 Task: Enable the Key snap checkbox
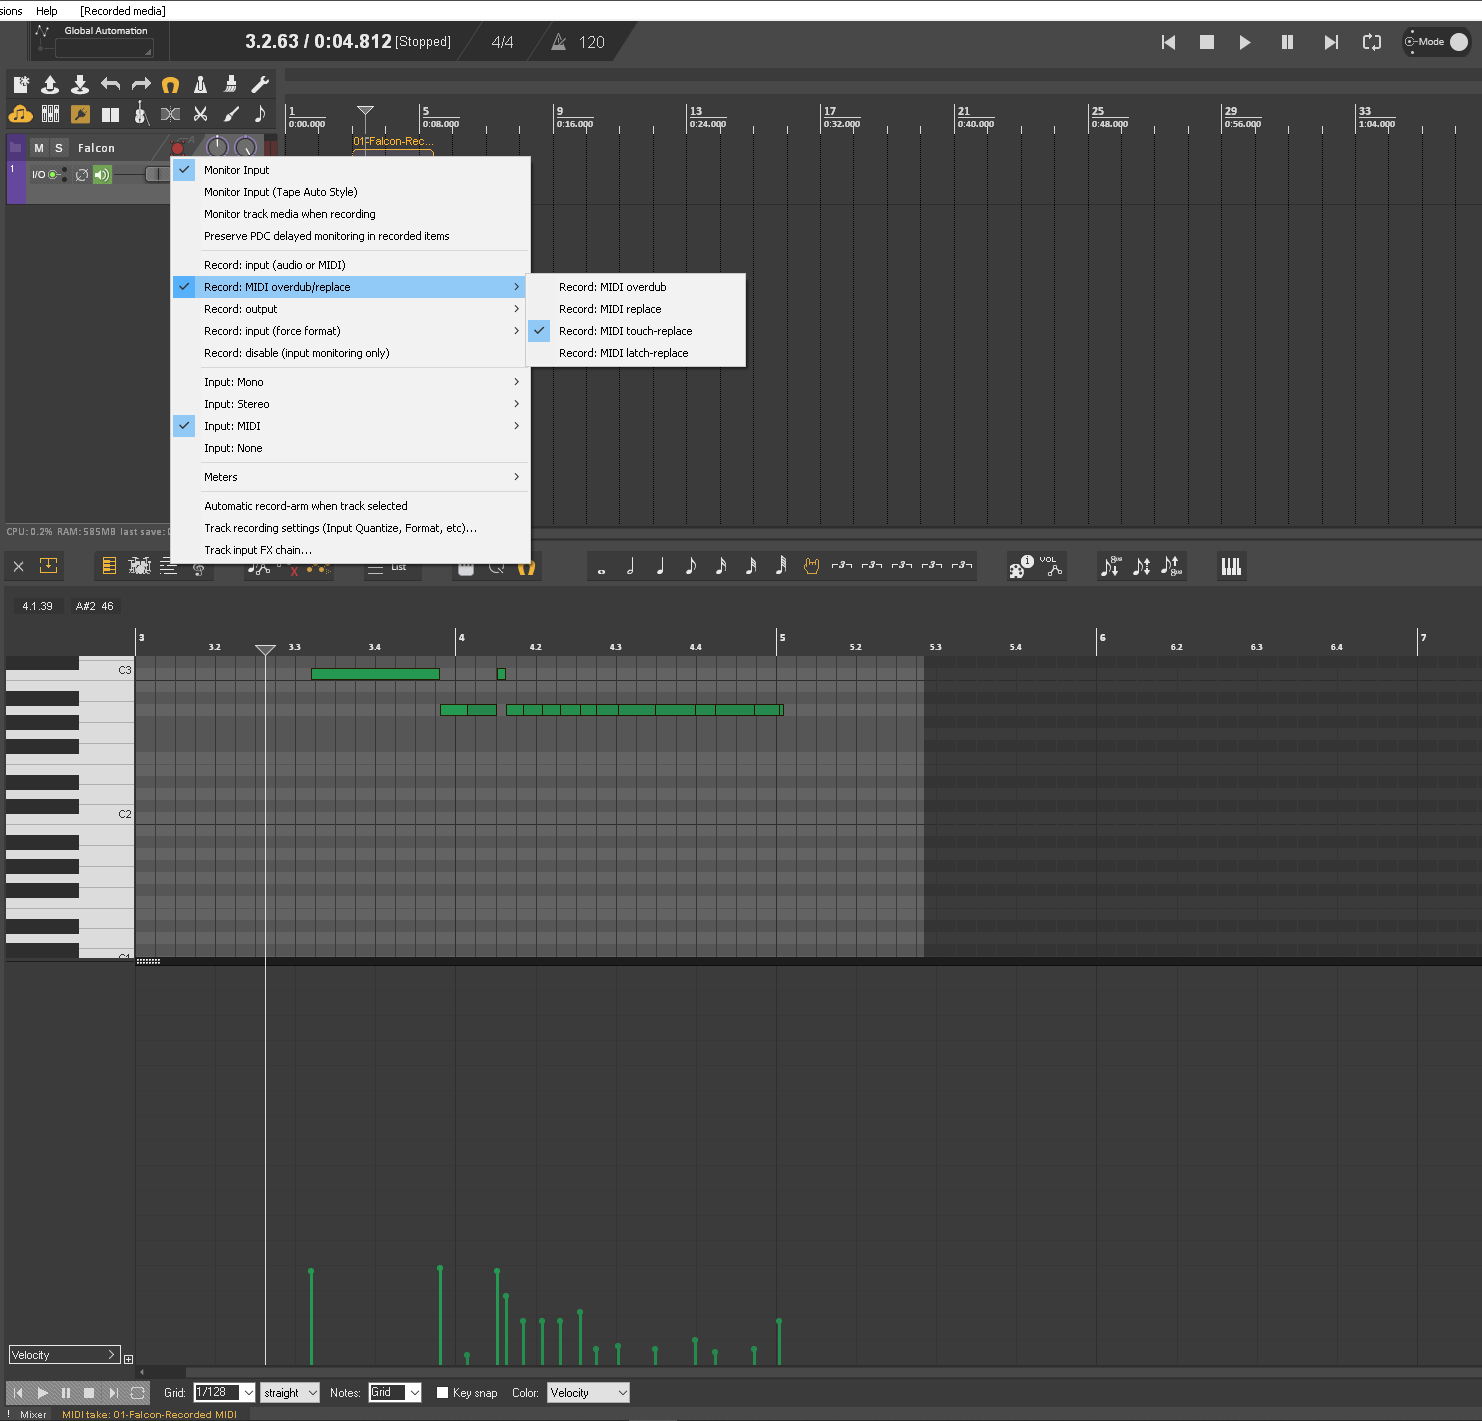(x=442, y=1393)
